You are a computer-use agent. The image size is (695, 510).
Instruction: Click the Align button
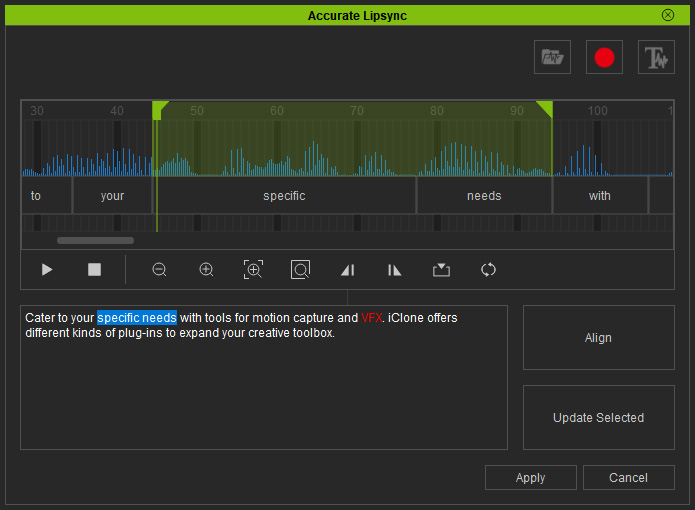point(599,338)
